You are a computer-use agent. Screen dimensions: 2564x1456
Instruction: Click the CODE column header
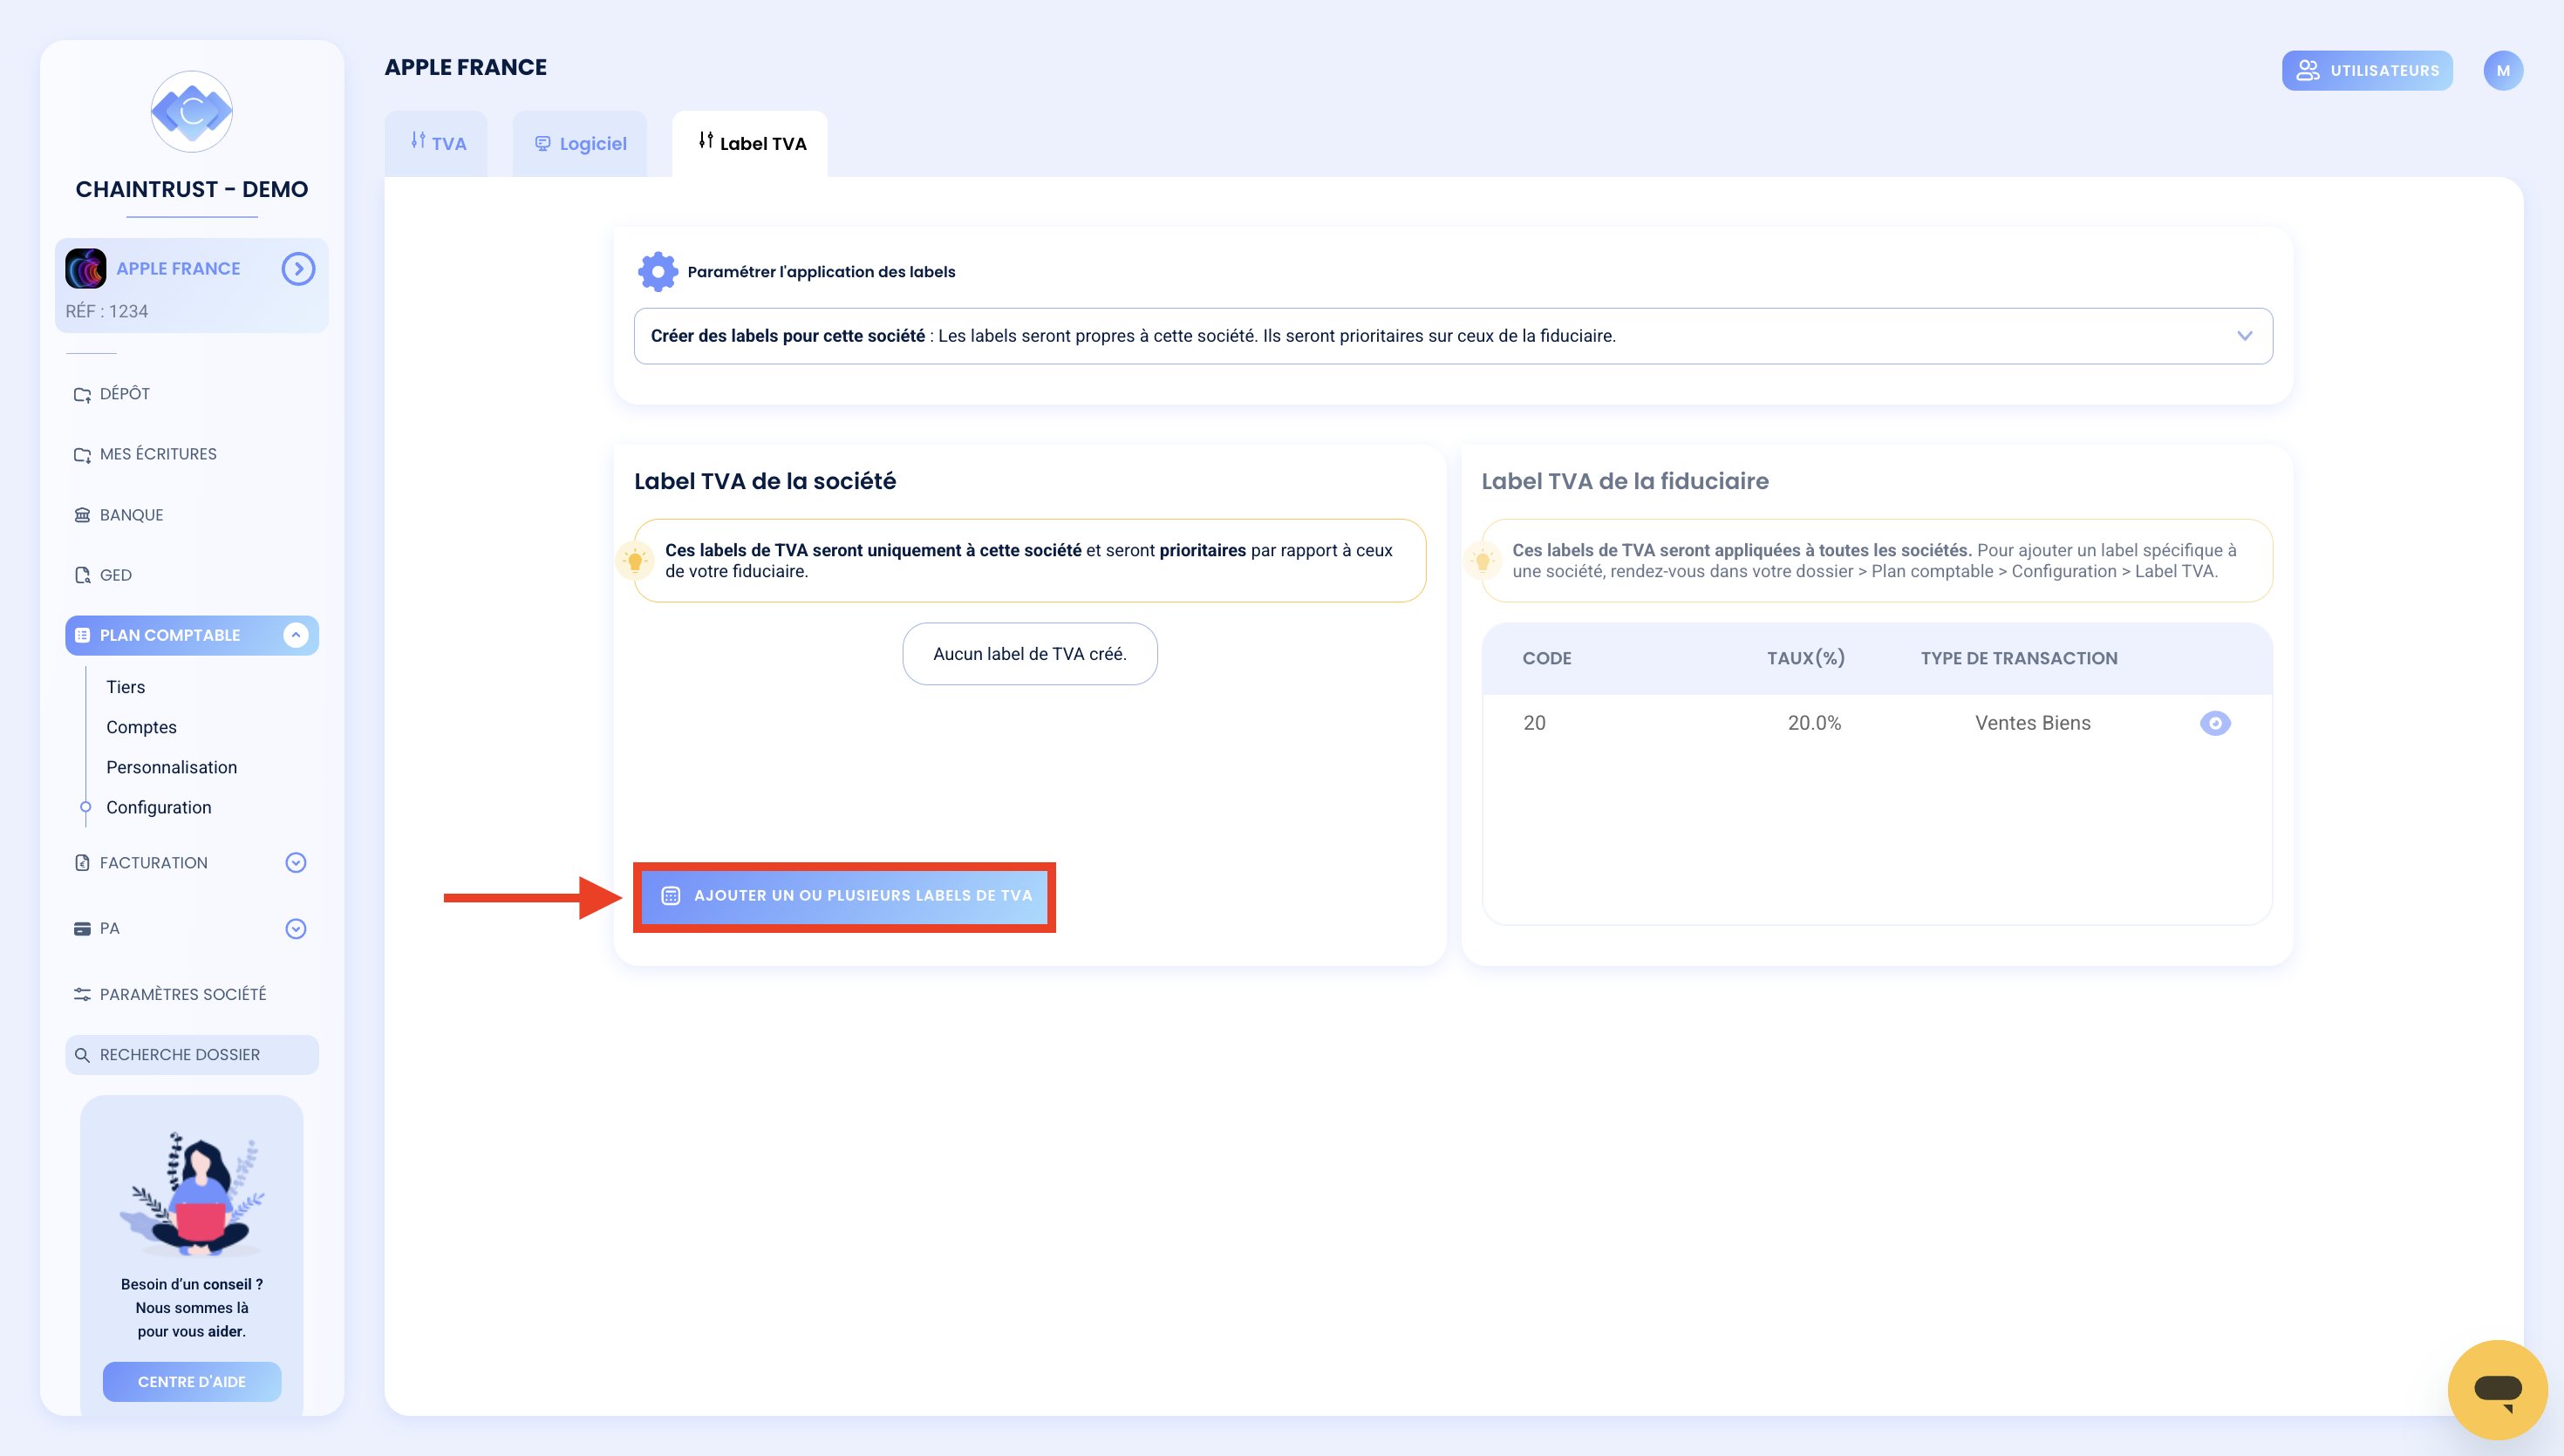point(1547,658)
